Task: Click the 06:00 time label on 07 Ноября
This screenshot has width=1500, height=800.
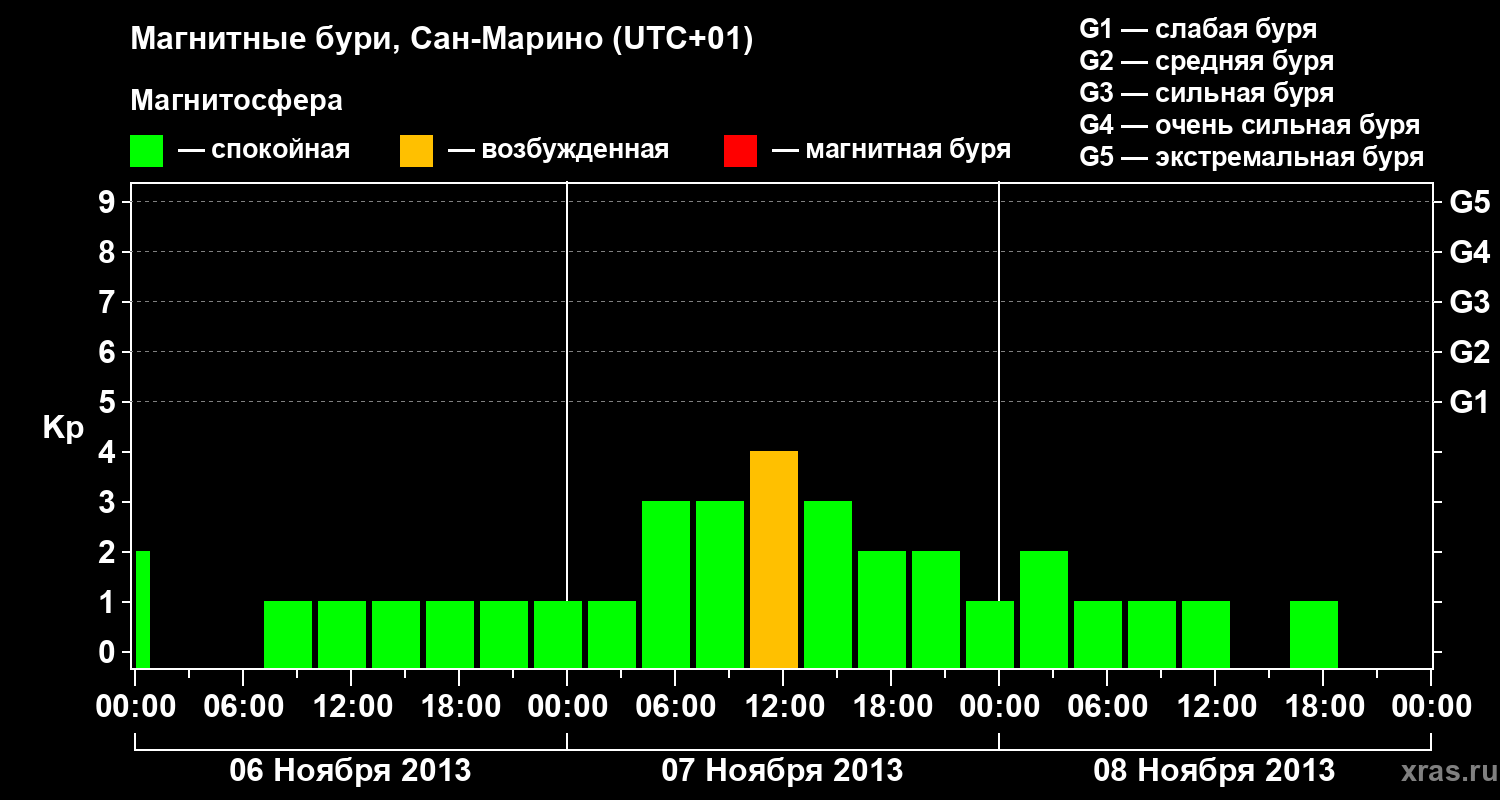Action: click(x=675, y=706)
